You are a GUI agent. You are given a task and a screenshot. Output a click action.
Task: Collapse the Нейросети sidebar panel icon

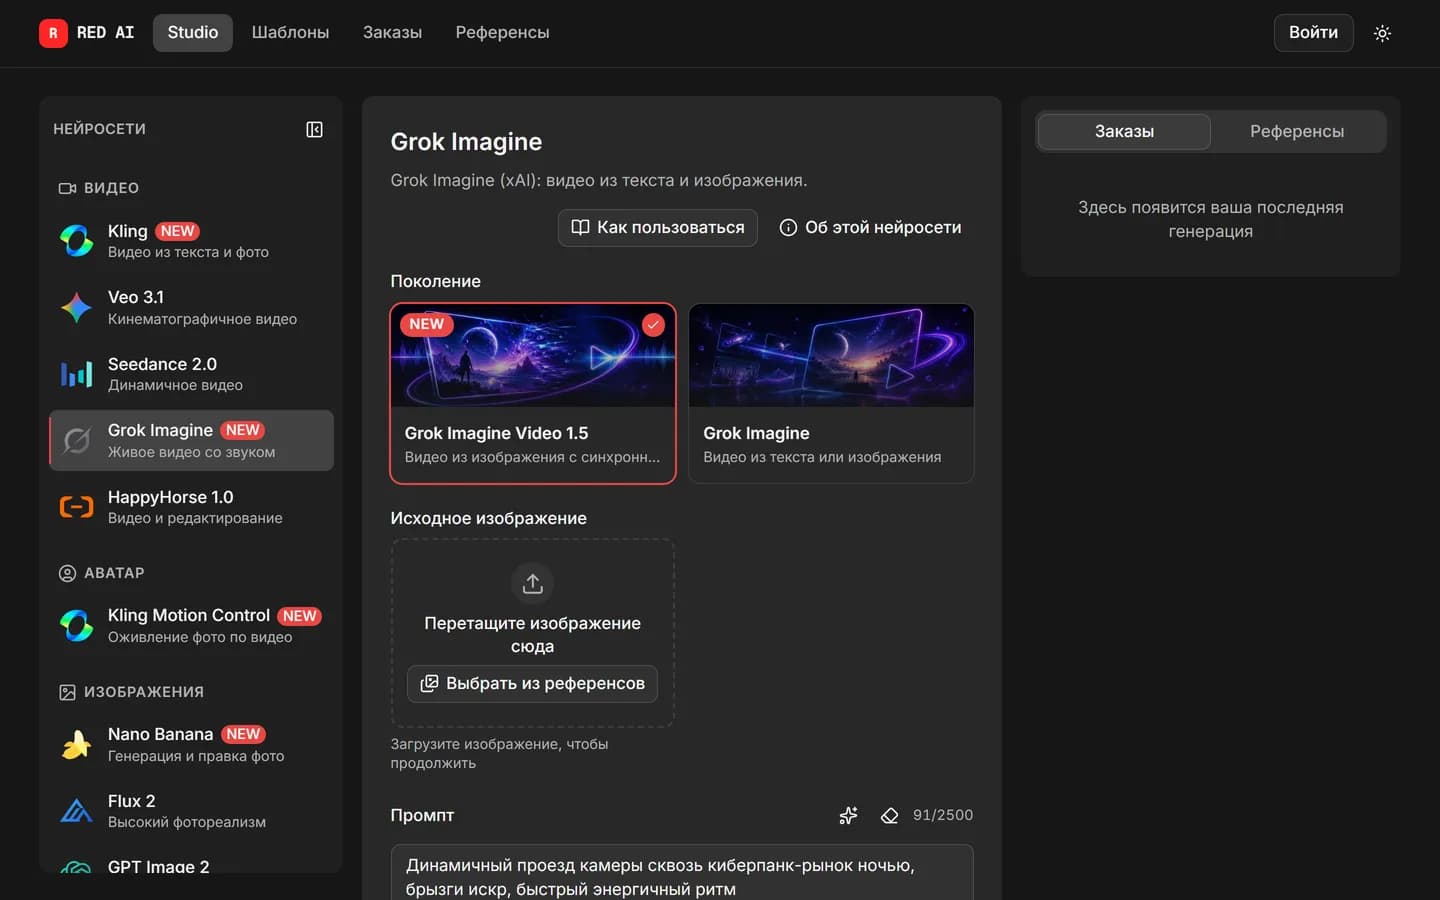(x=314, y=129)
